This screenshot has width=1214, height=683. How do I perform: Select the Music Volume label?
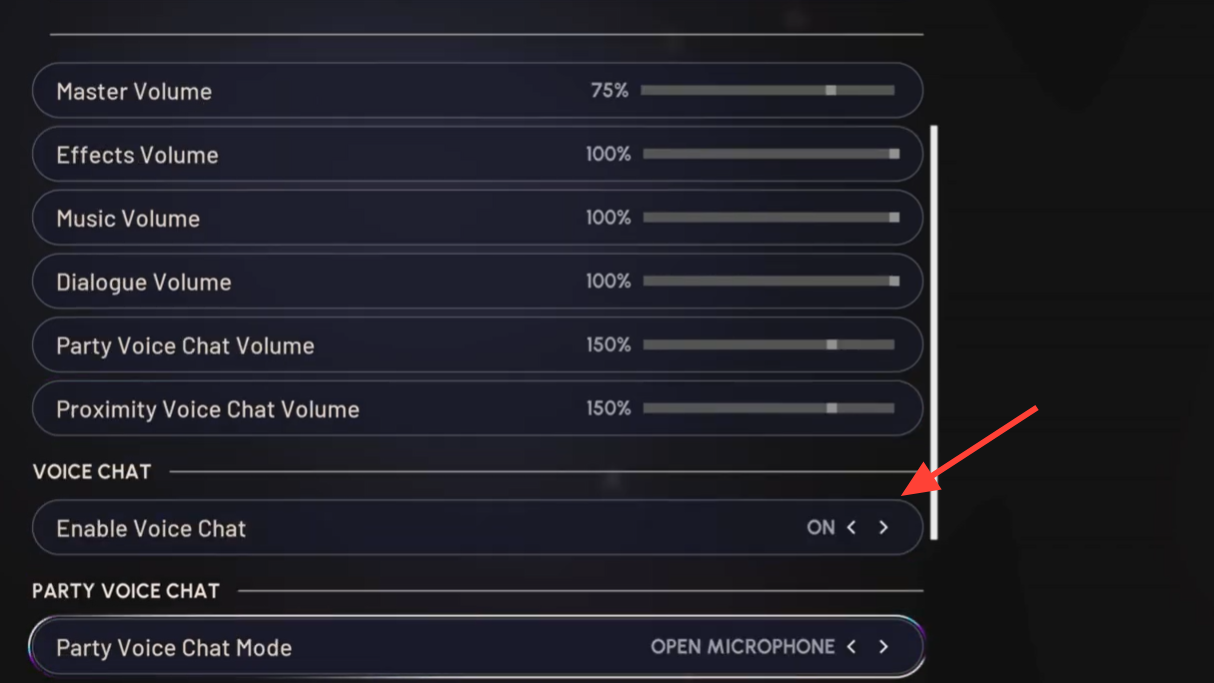tap(128, 218)
